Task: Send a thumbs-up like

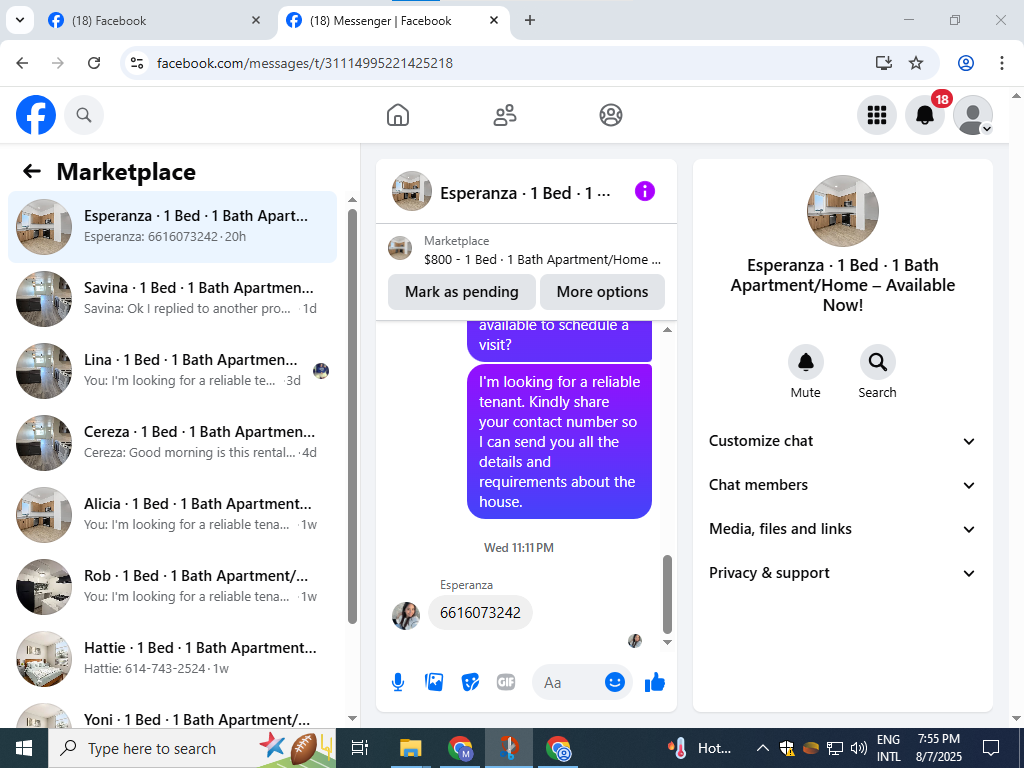Action: coord(654,682)
